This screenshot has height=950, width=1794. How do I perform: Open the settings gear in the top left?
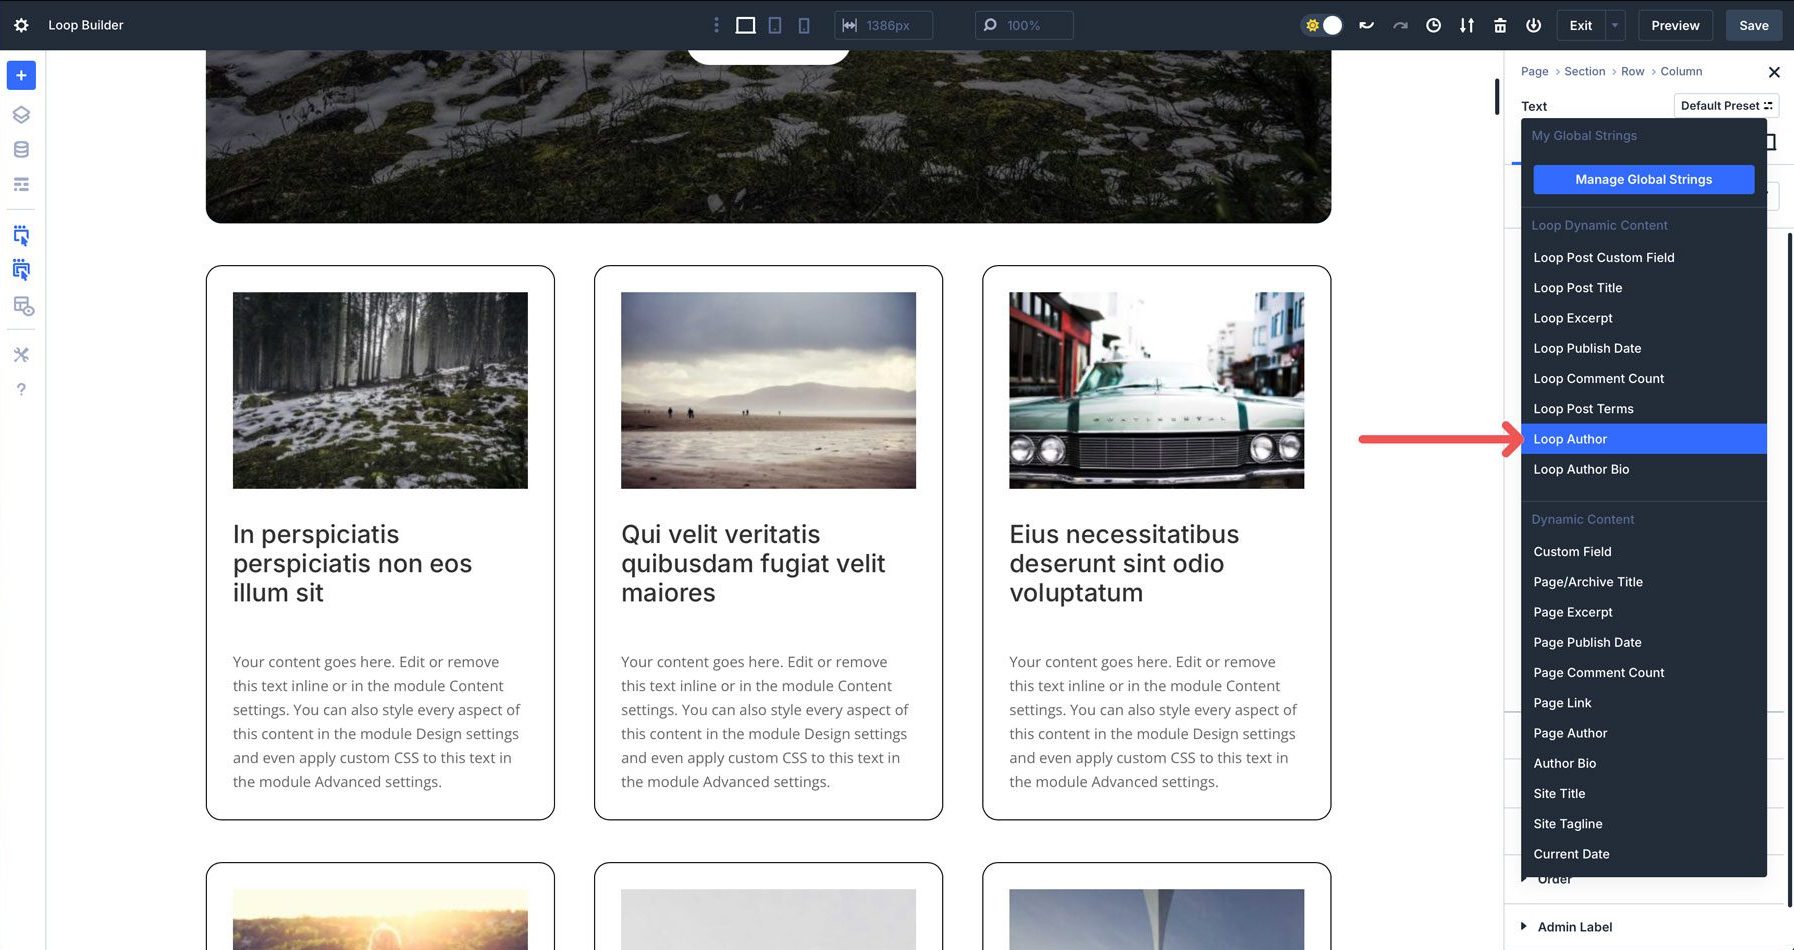click(x=21, y=25)
